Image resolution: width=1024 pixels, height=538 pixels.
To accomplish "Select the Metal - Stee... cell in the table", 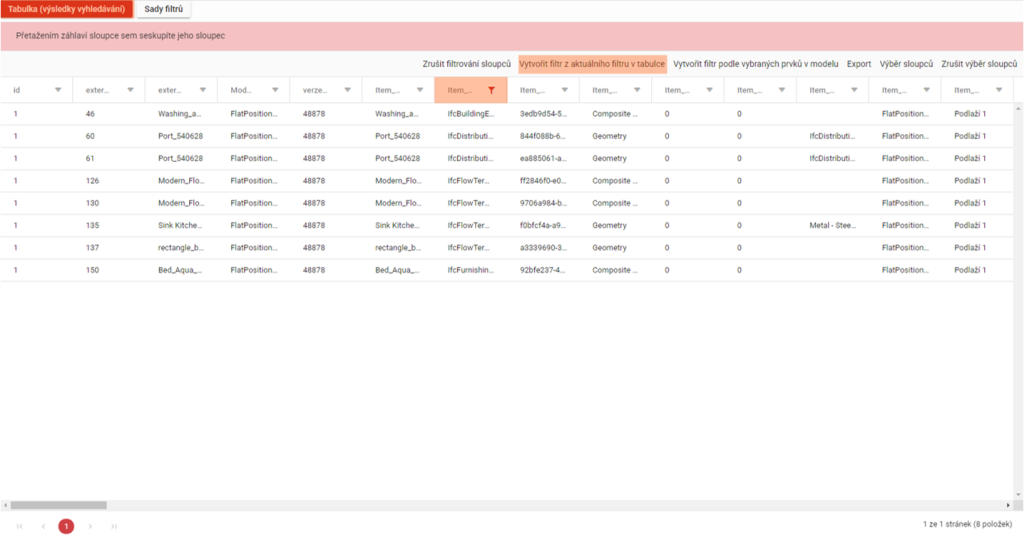I will 834,225.
